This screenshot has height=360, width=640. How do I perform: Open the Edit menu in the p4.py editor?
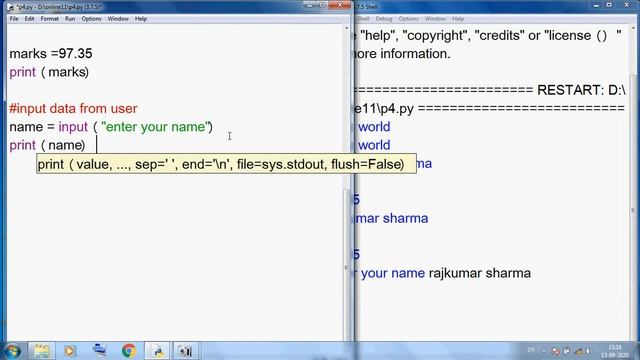29,19
